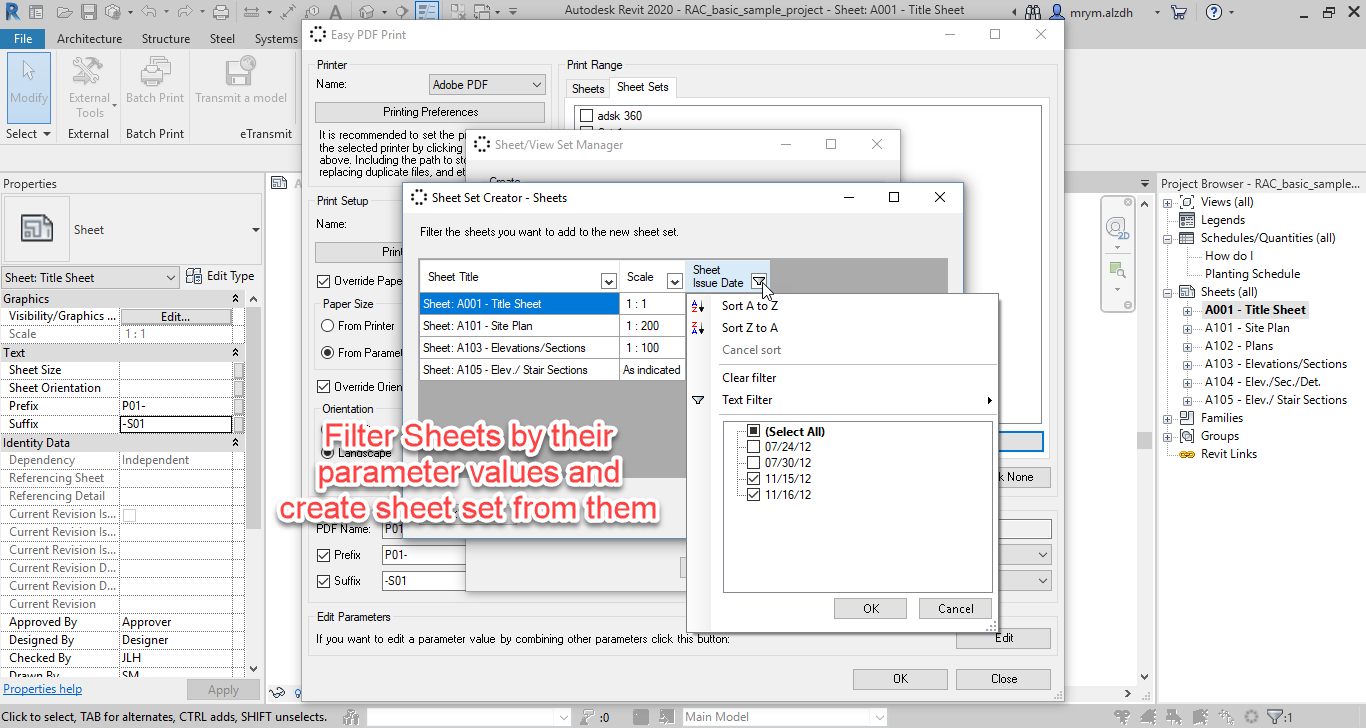Click the Edit button under Edit Parameters
The image size is (1366, 728).
click(1003, 638)
